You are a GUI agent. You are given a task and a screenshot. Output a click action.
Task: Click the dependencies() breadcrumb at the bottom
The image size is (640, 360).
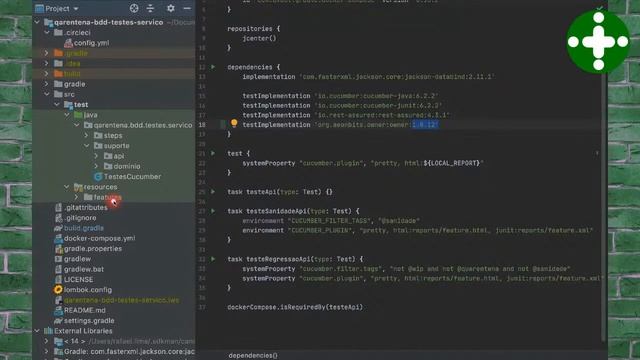(253, 356)
